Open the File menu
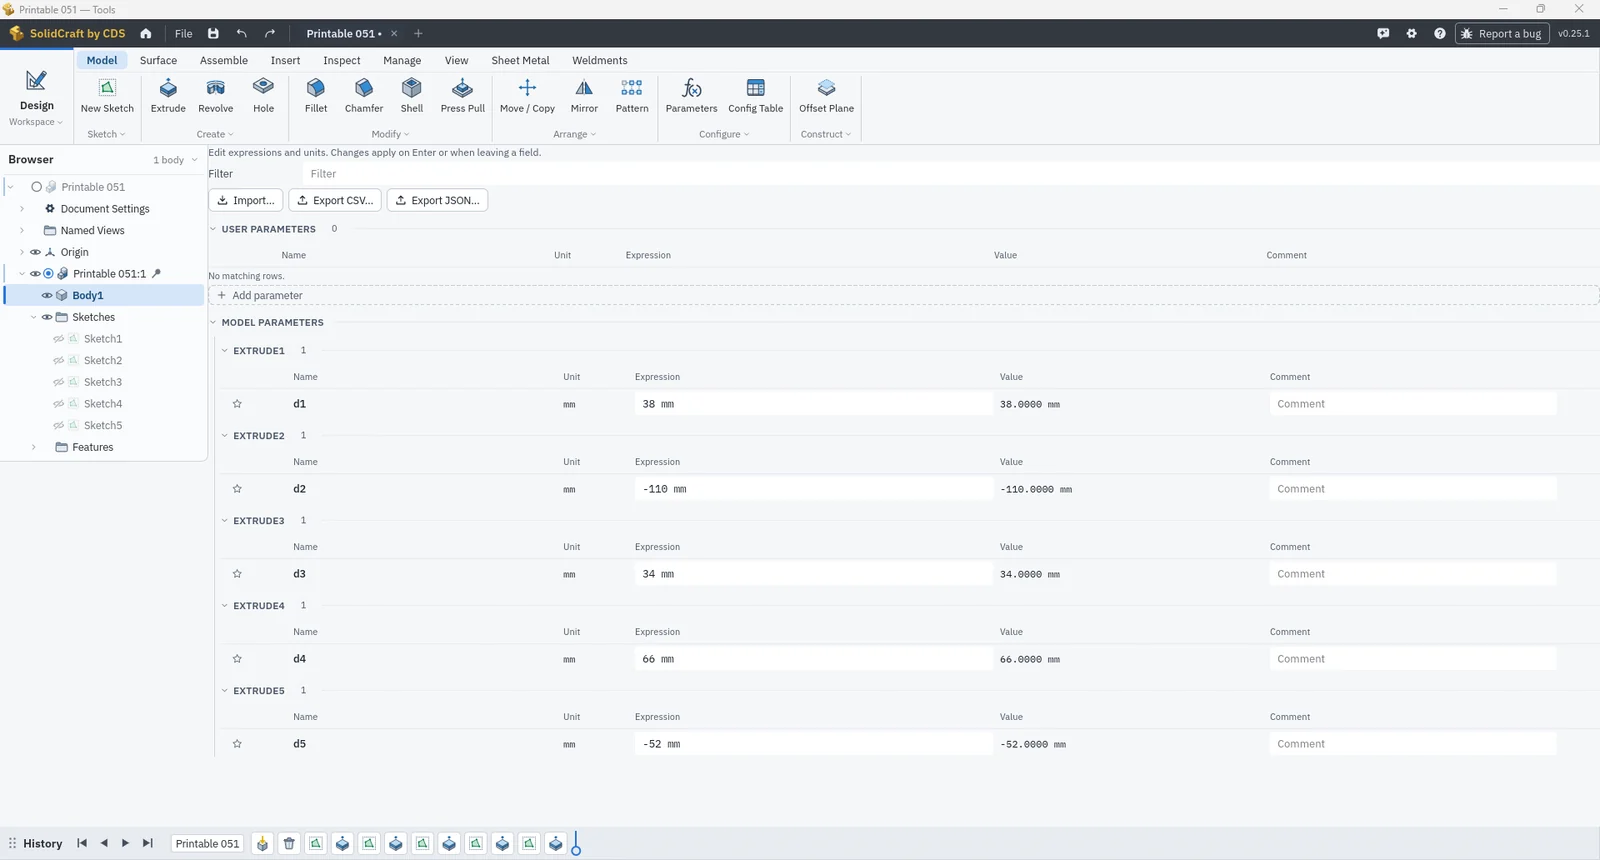The image size is (1600, 860). tap(184, 33)
